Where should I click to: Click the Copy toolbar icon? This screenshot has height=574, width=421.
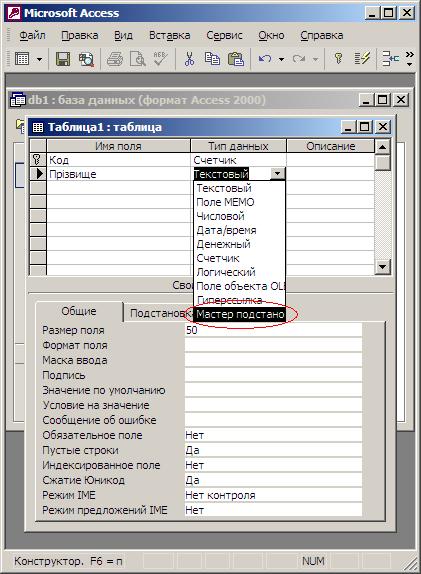[212, 59]
